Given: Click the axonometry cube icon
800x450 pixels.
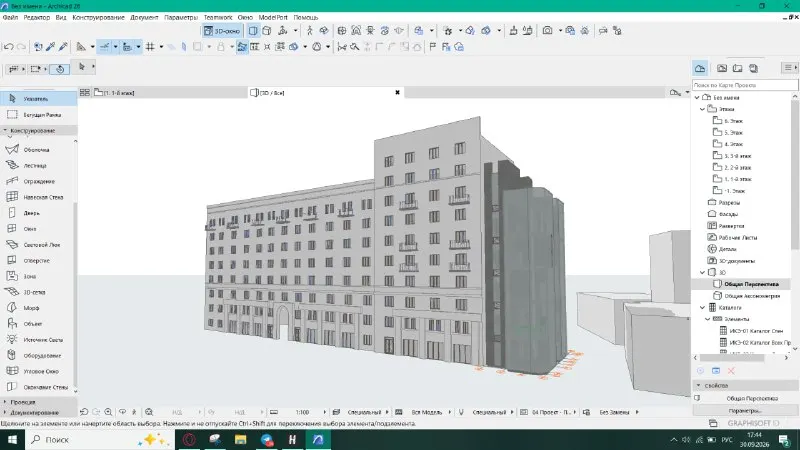Looking at the screenshot, I should click(266, 31).
